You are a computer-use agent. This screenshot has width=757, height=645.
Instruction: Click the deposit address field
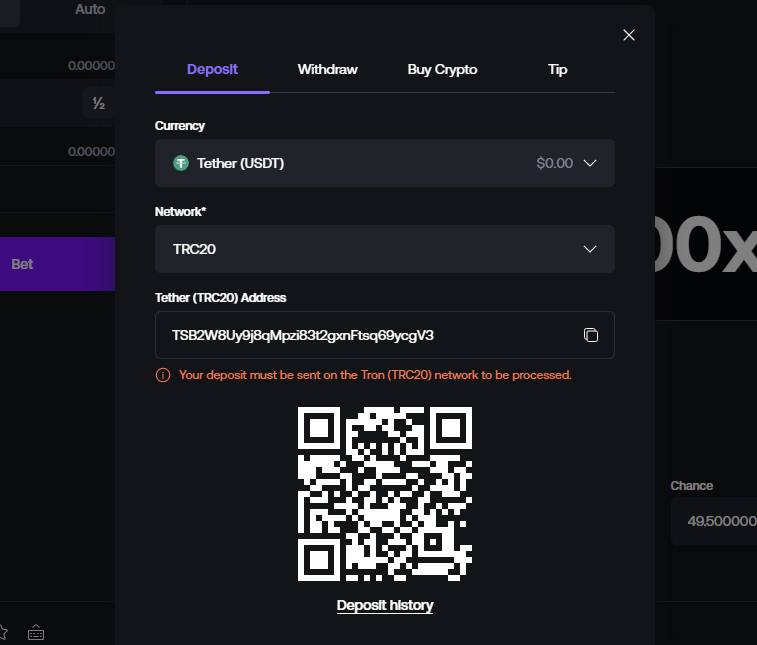tap(385, 335)
